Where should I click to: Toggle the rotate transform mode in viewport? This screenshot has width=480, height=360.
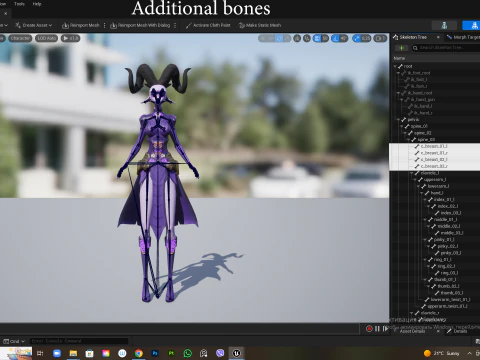point(279,39)
